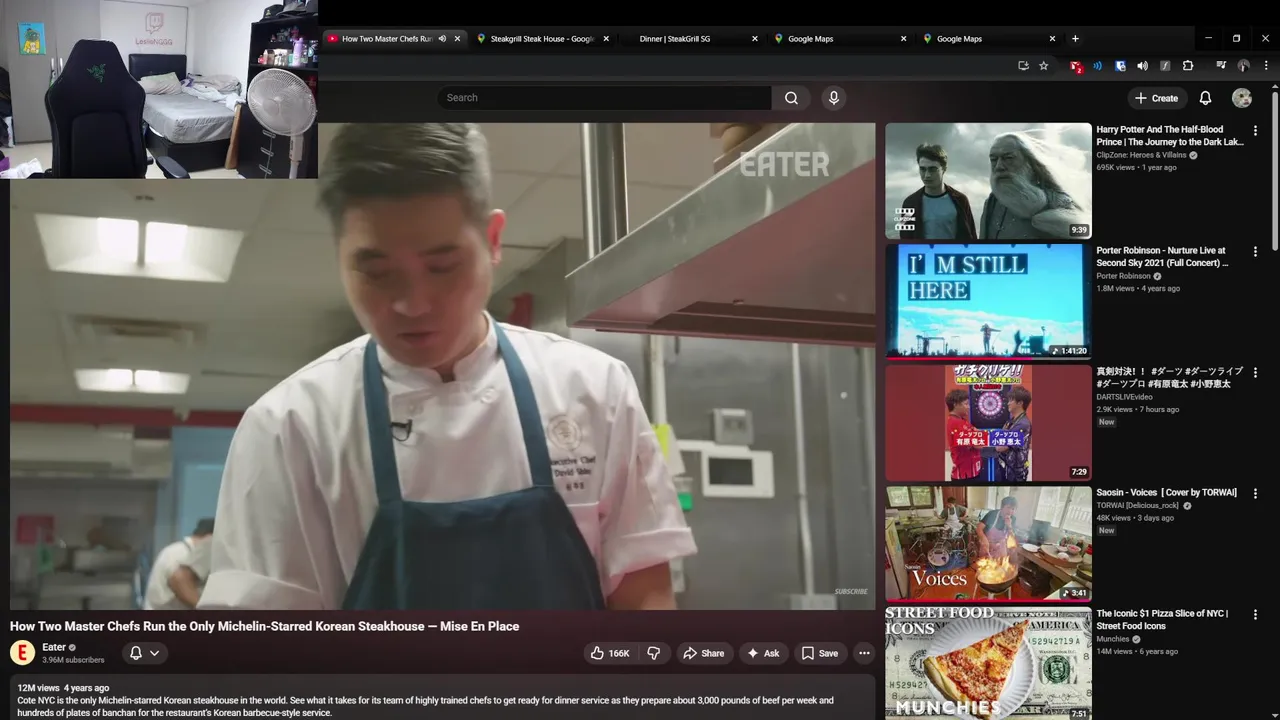Open options menu for DARTSLIVE video
This screenshot has width=1280, height=720.
[x=1255, y=372]
